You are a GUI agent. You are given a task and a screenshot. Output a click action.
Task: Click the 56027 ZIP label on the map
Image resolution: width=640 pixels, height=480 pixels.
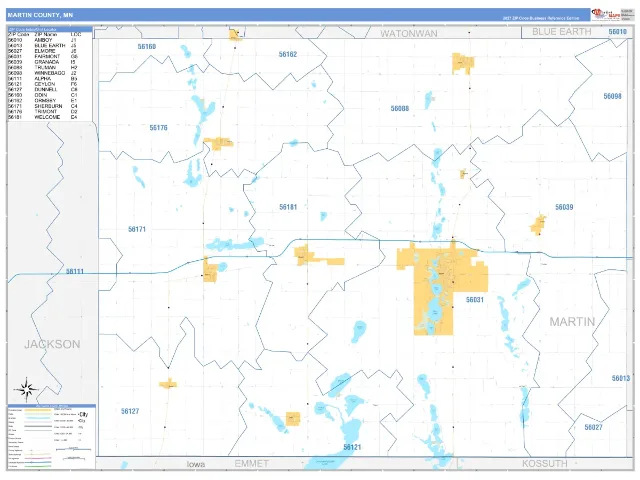tap(593, 427)
